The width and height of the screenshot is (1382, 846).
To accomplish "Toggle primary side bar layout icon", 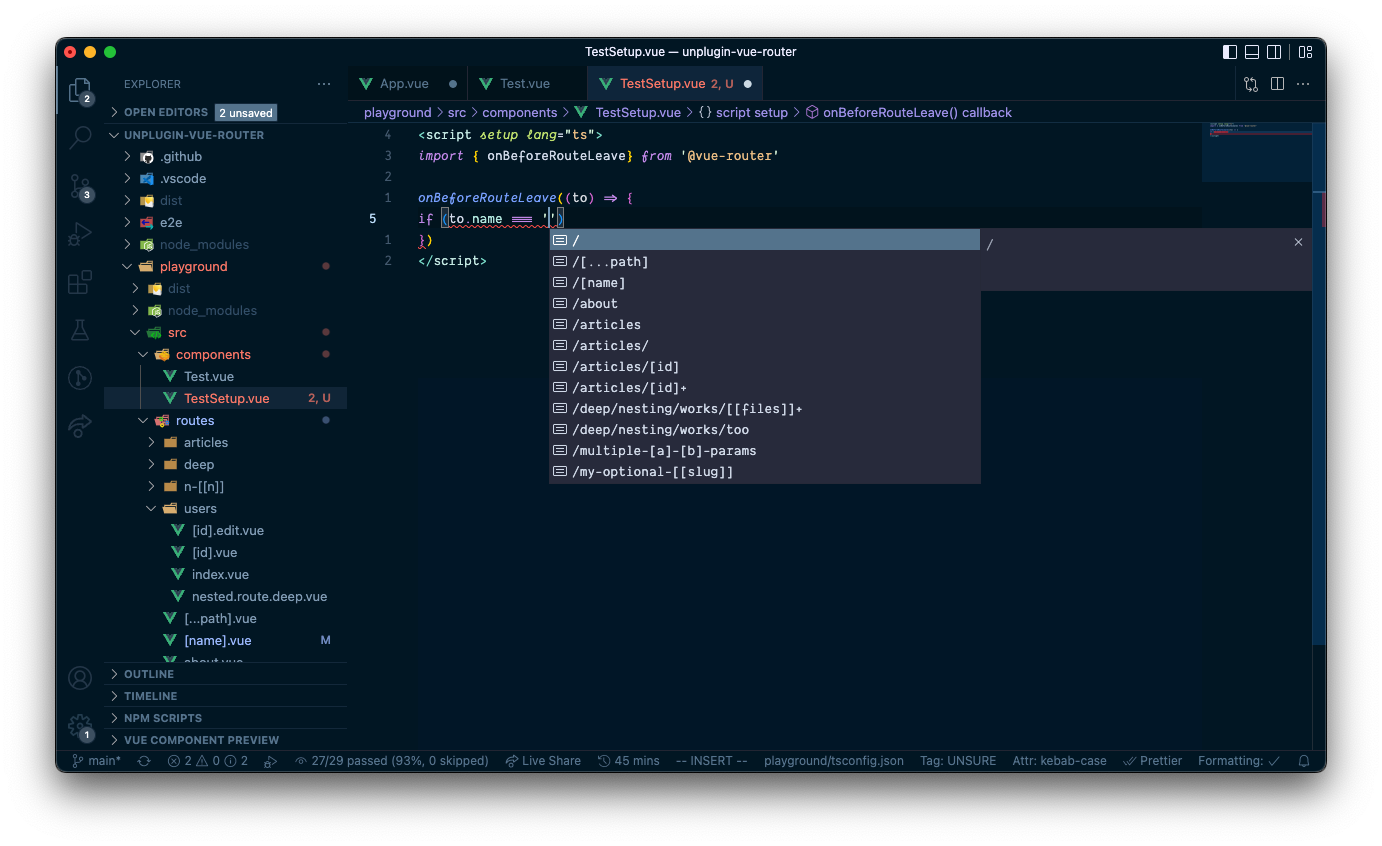I will pos(1230,52).
